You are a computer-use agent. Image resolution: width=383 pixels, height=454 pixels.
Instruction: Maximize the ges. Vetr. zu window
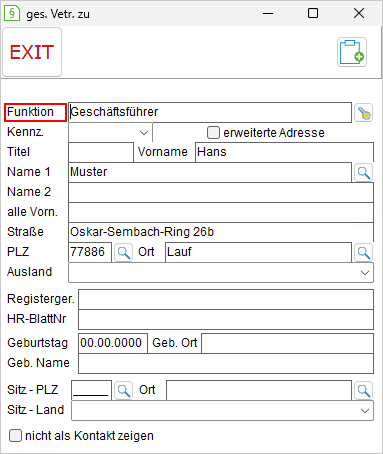(313, 14)
